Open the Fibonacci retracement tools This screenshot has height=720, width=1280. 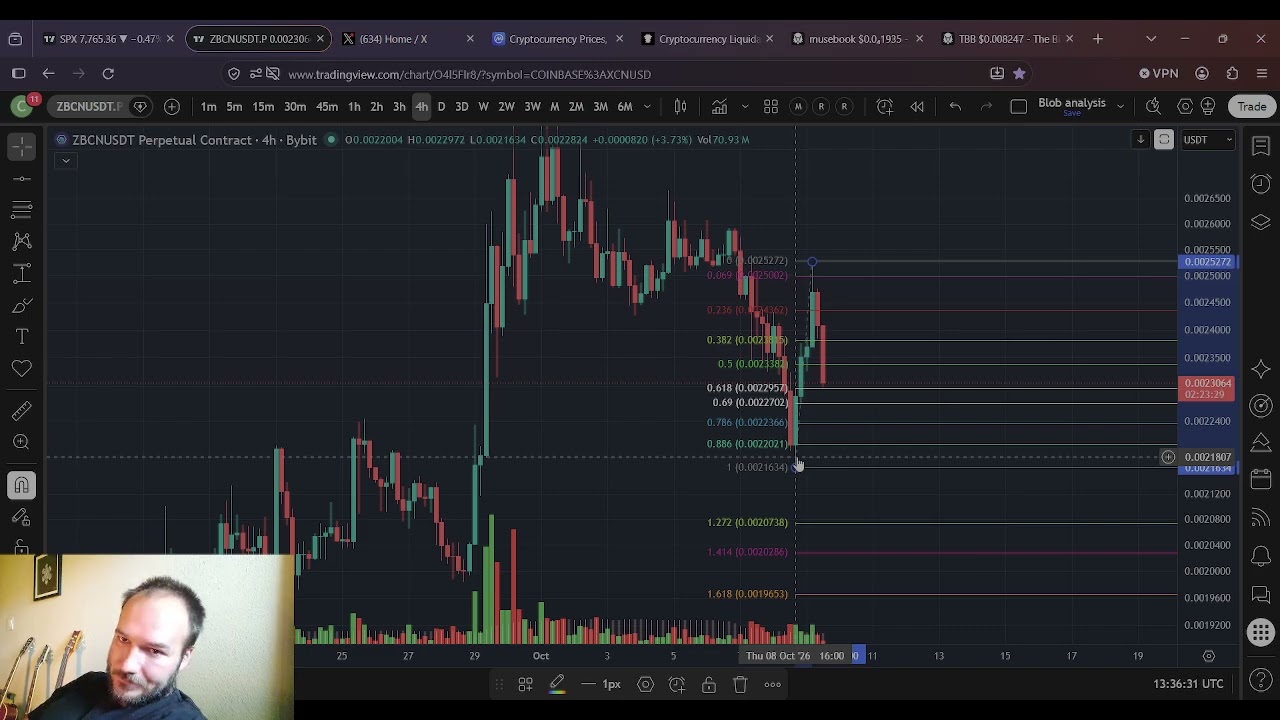click(x=21, y=209)
